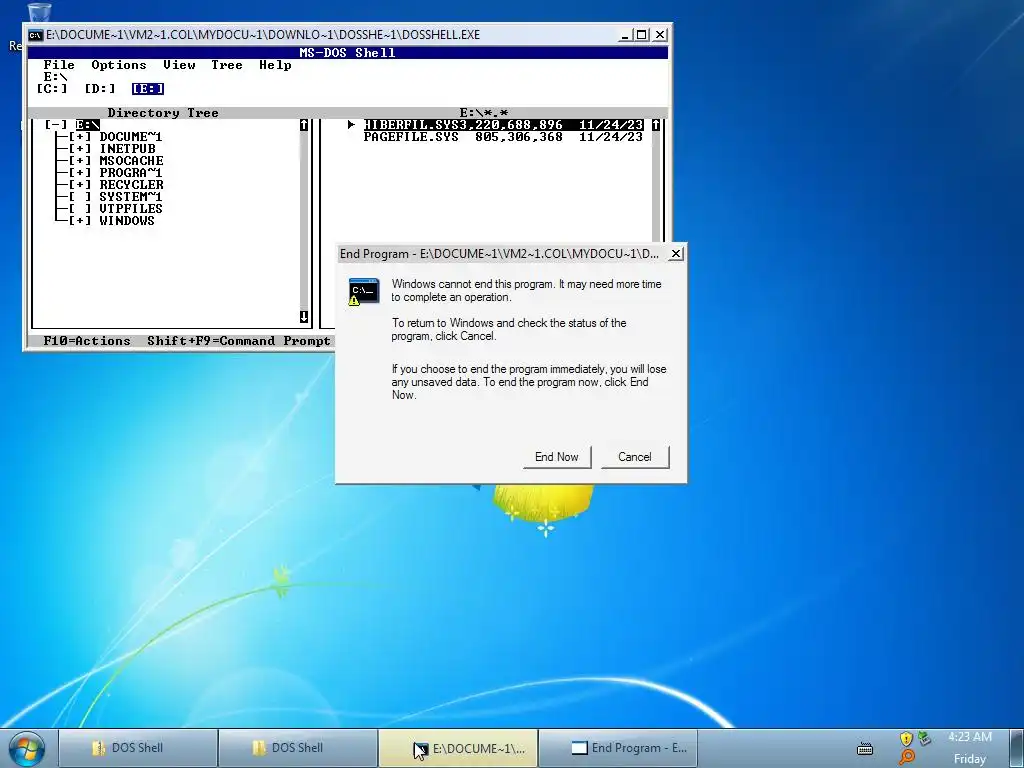The width and height of the screenshot is (1024, 768).
Task: Open the Windows Start button
Action: 27,748
